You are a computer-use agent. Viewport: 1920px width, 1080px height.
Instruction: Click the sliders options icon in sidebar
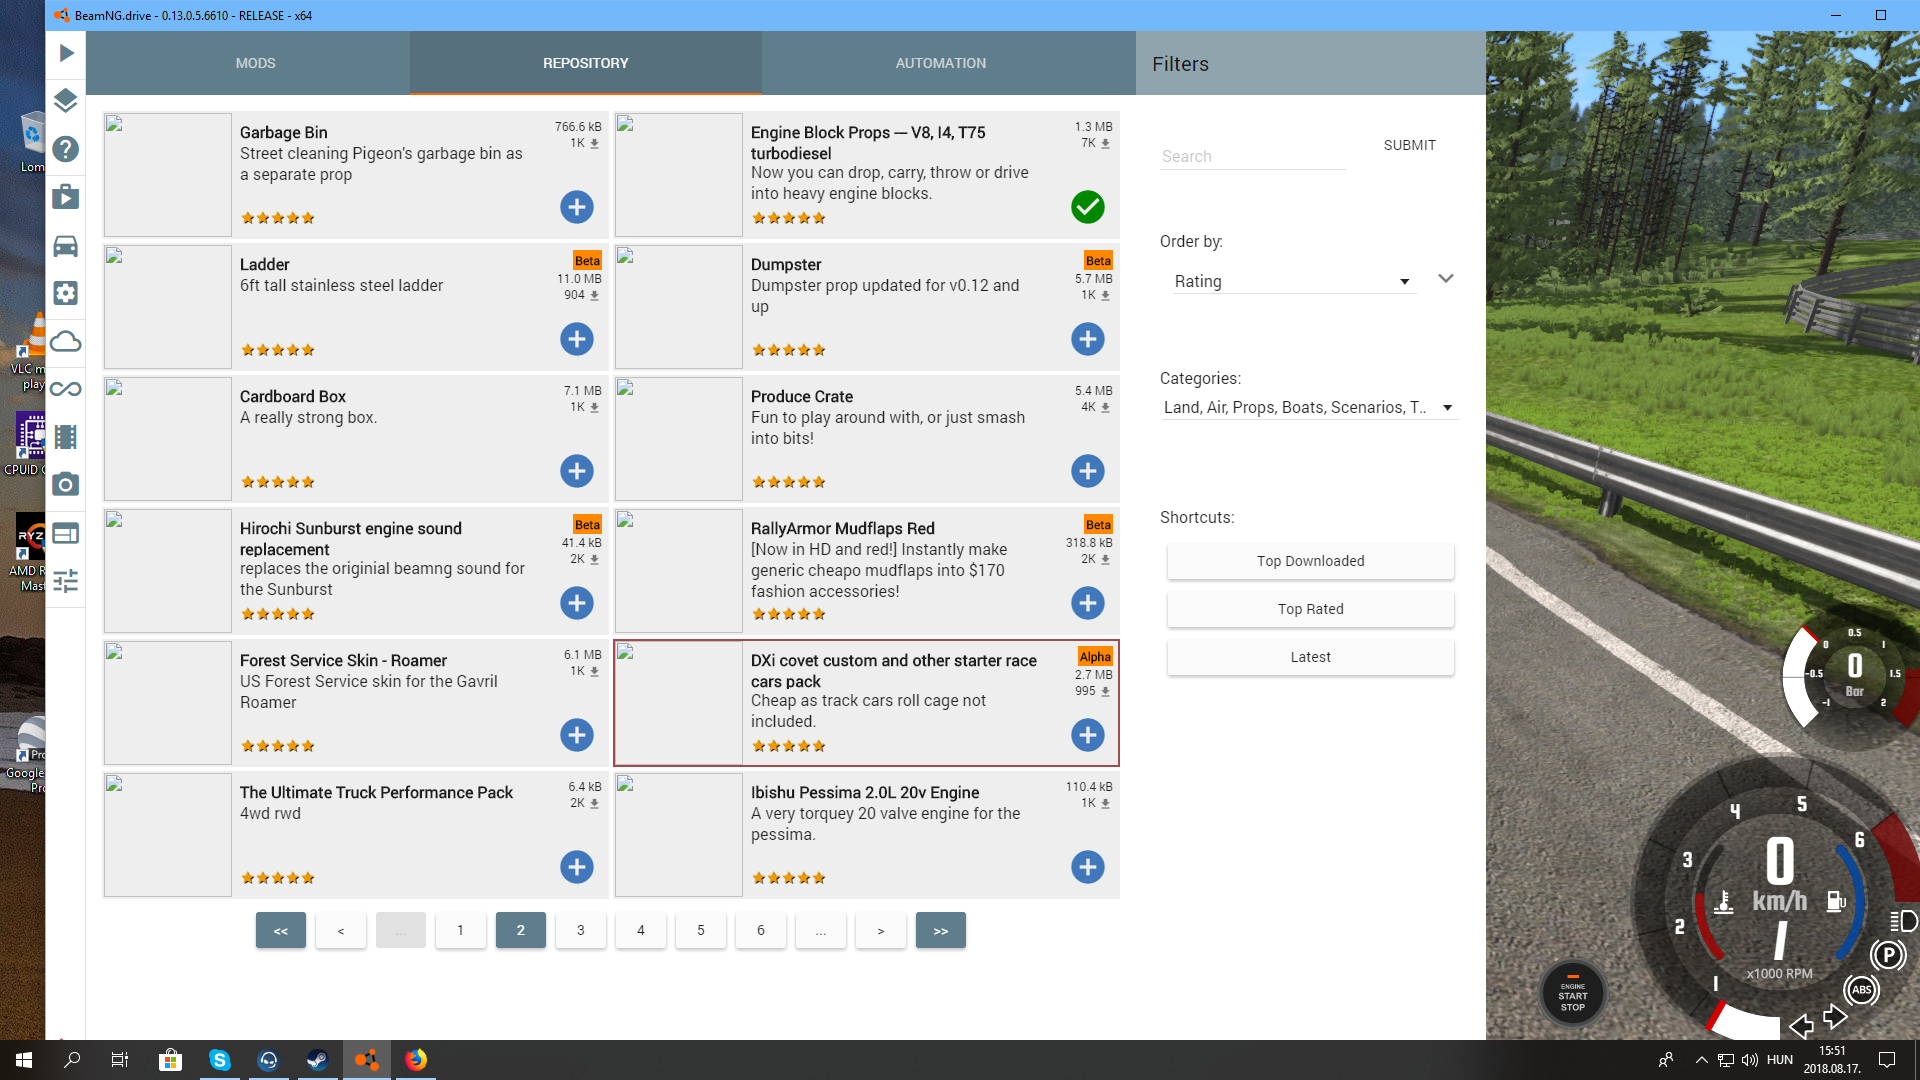point(66,581)
